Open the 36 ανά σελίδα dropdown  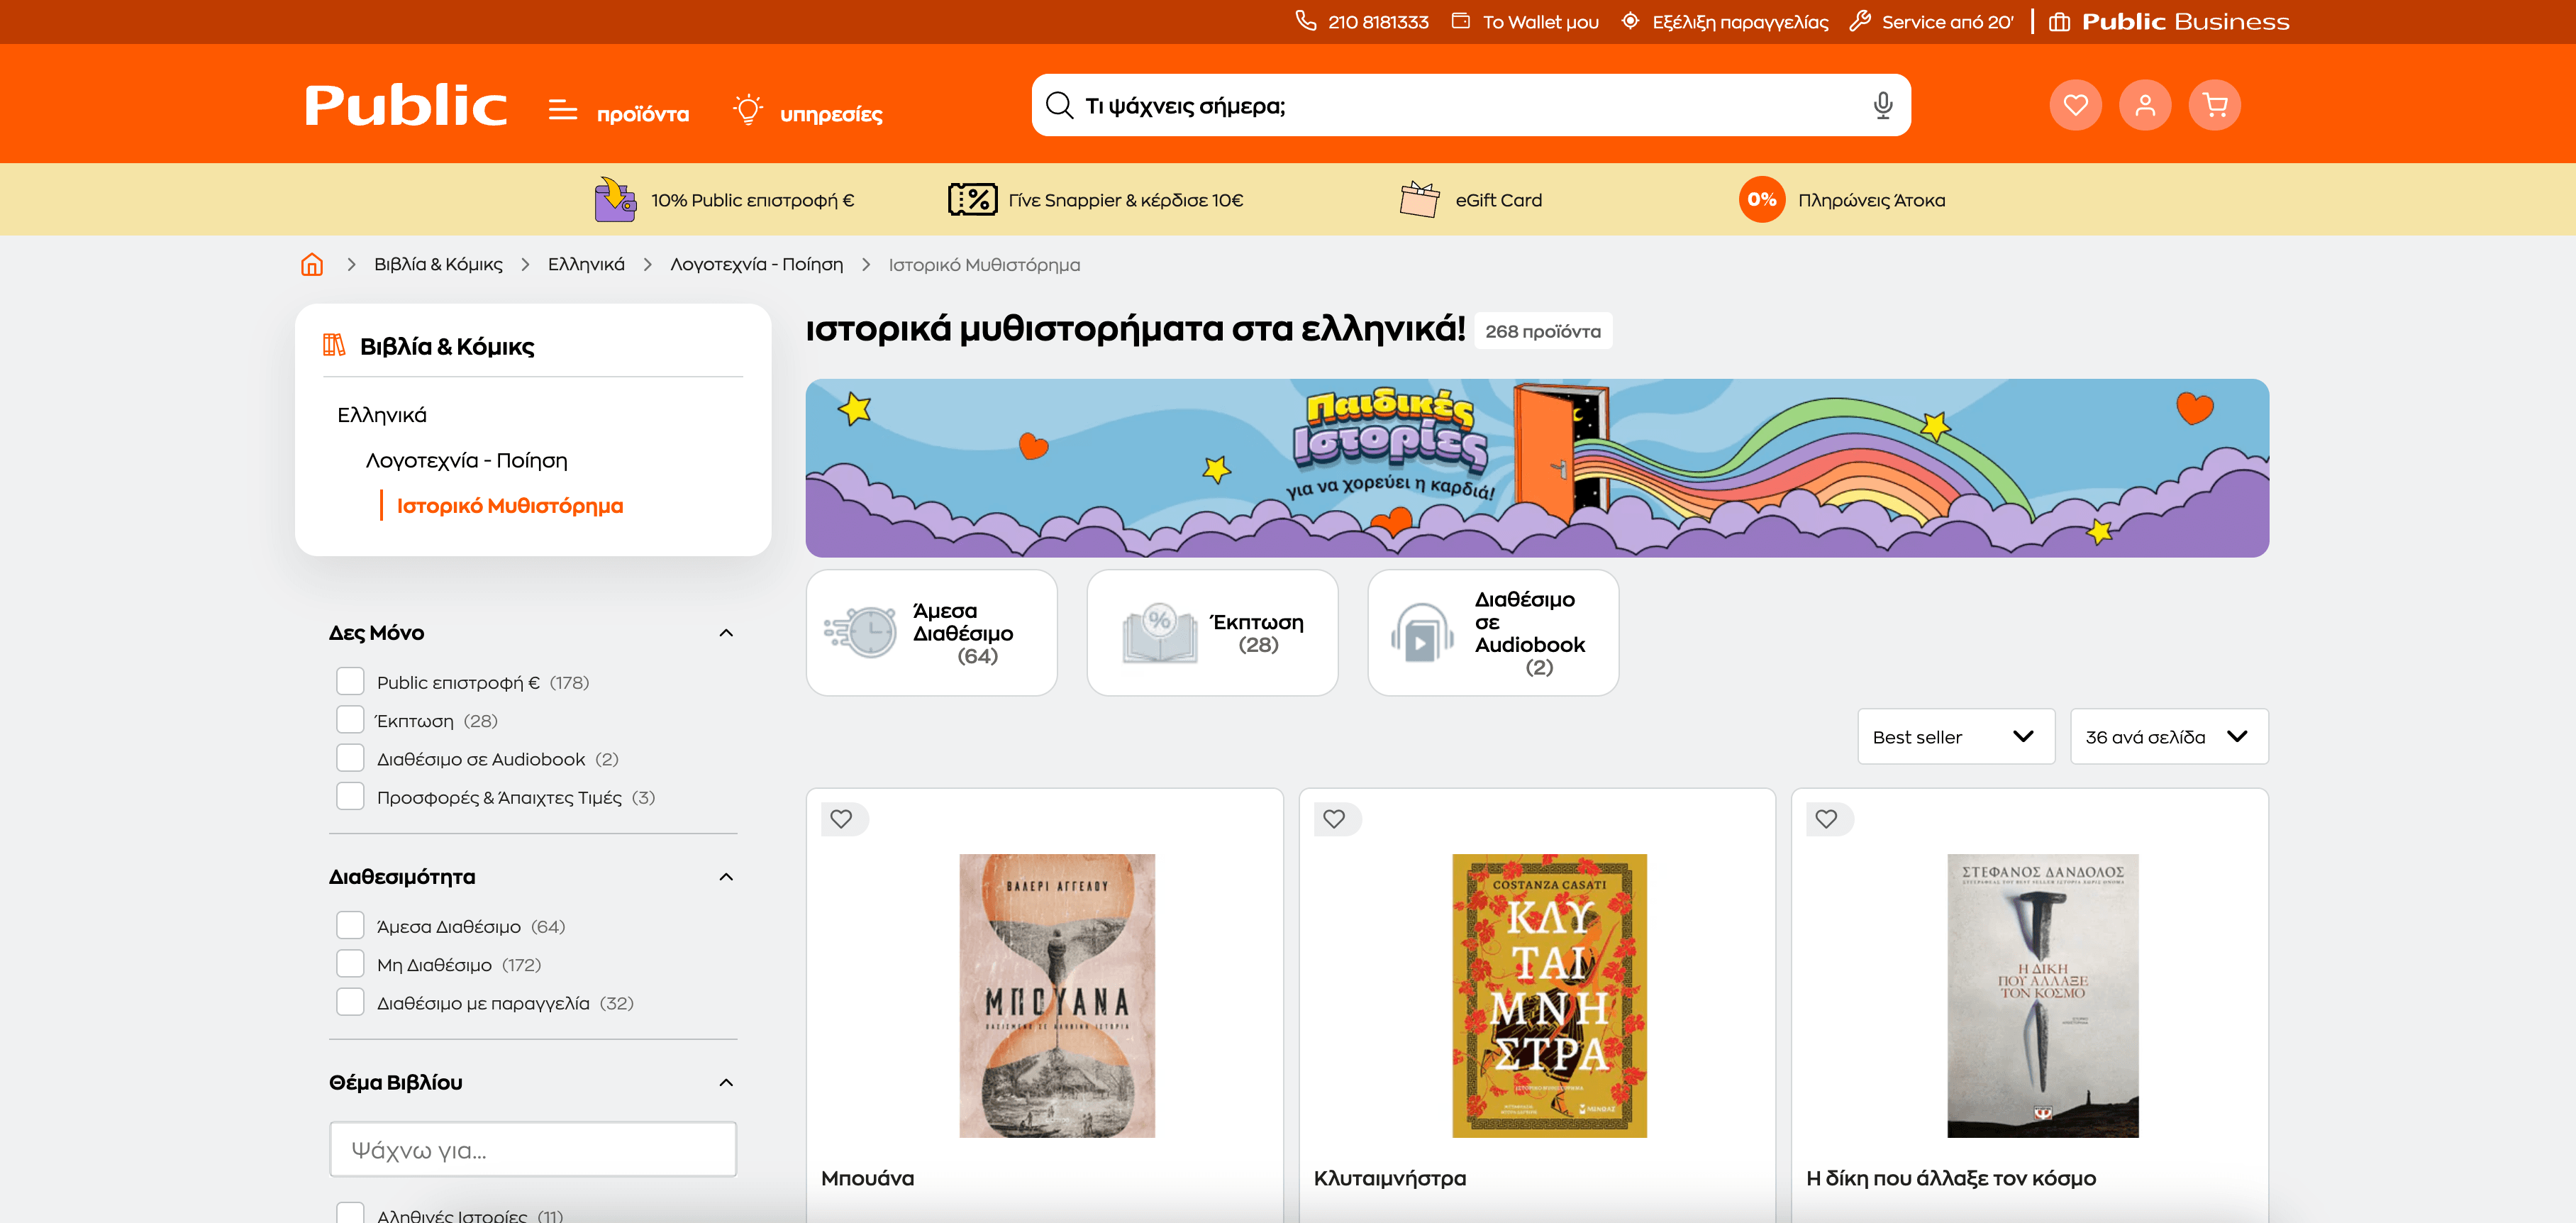2168,737
